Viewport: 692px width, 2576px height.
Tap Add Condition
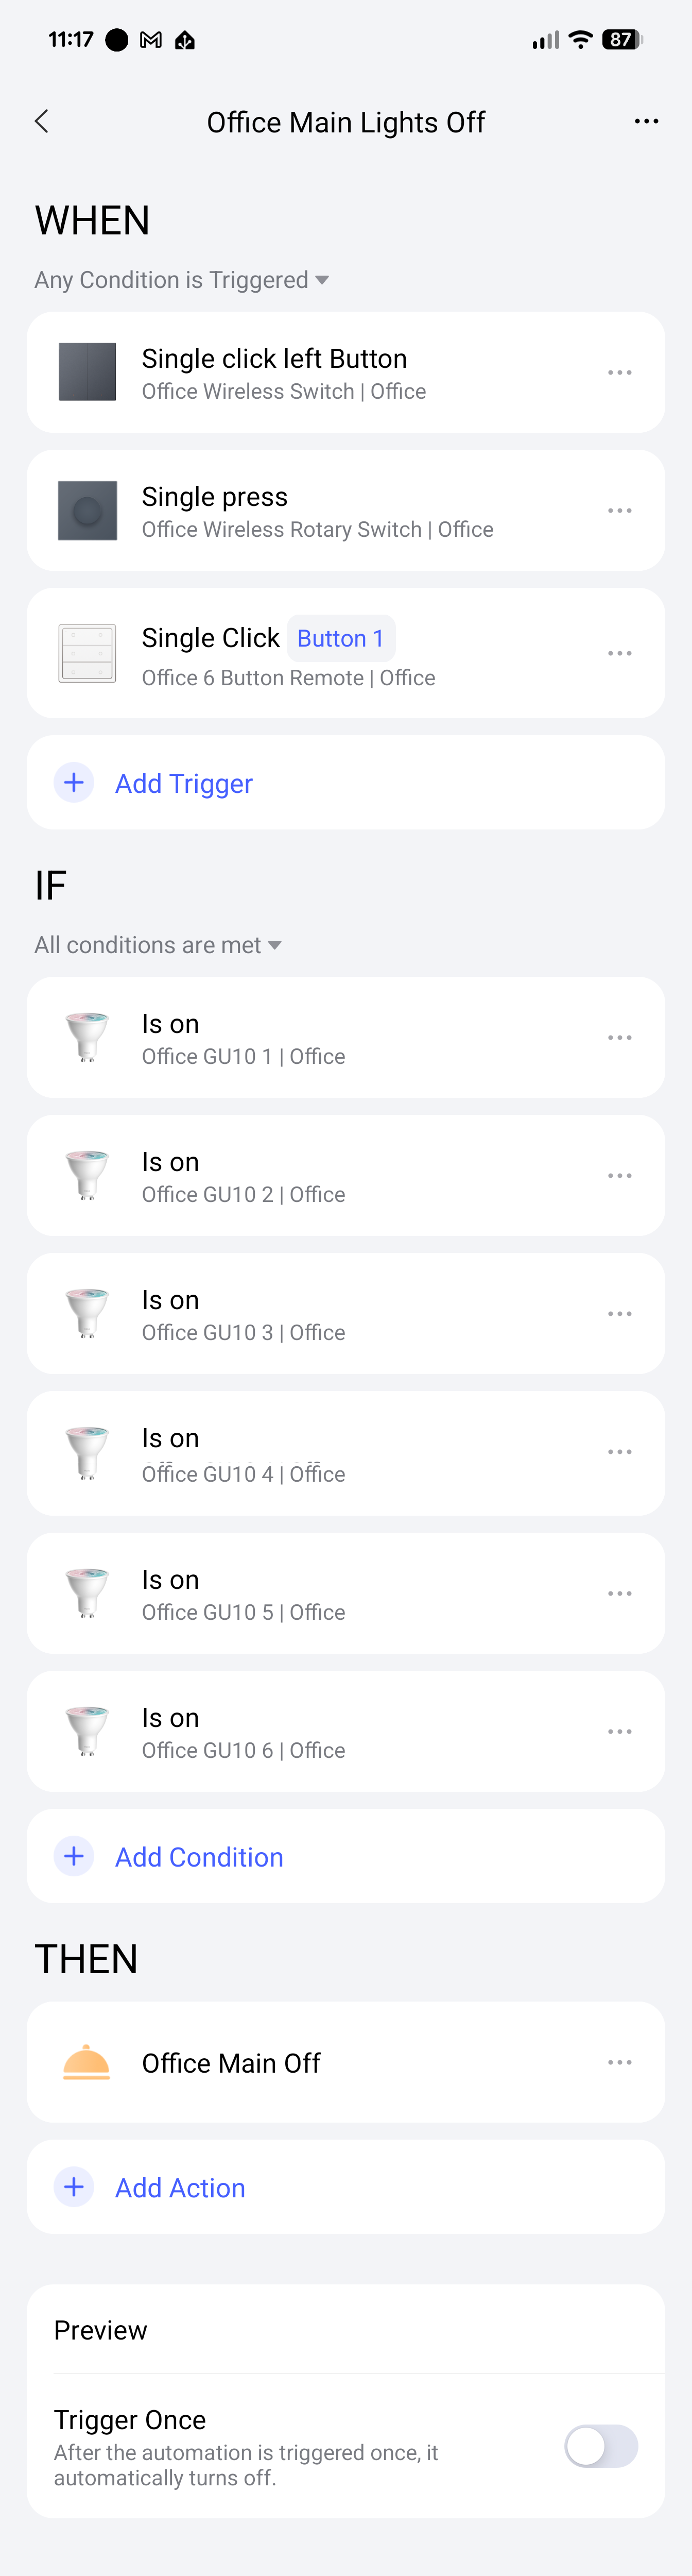click(x=199, y=1857)
